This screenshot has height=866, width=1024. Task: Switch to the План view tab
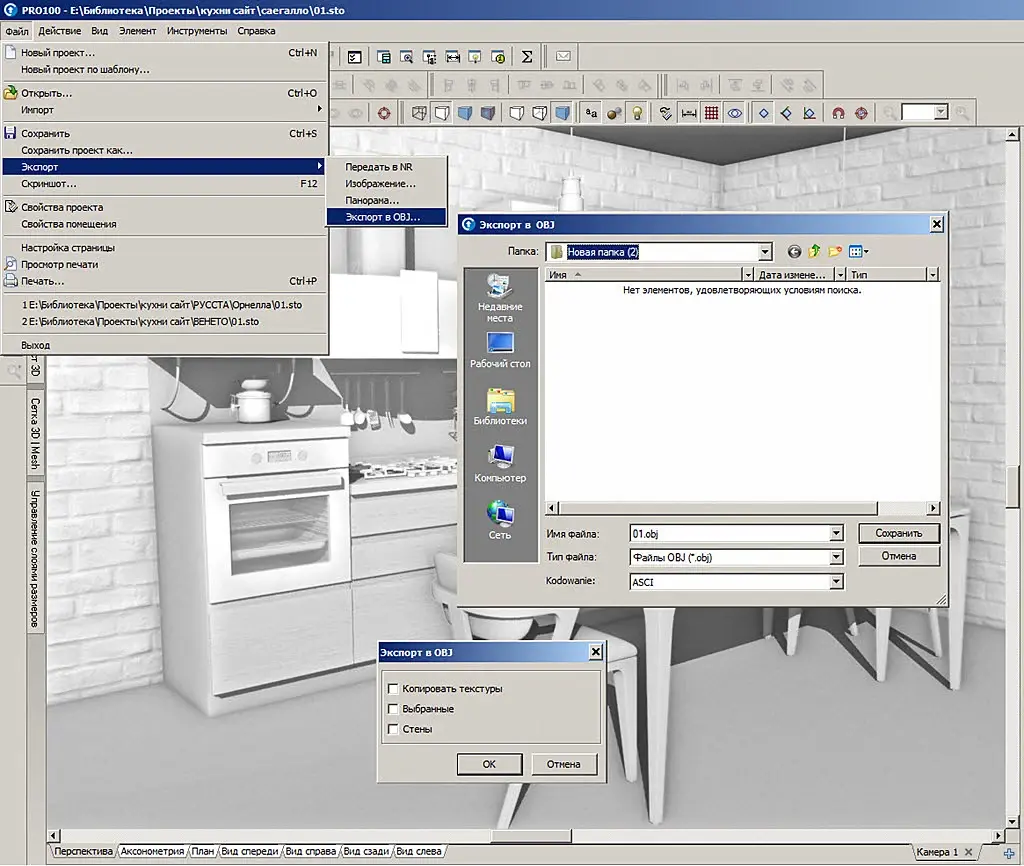(x=202, y=852)
